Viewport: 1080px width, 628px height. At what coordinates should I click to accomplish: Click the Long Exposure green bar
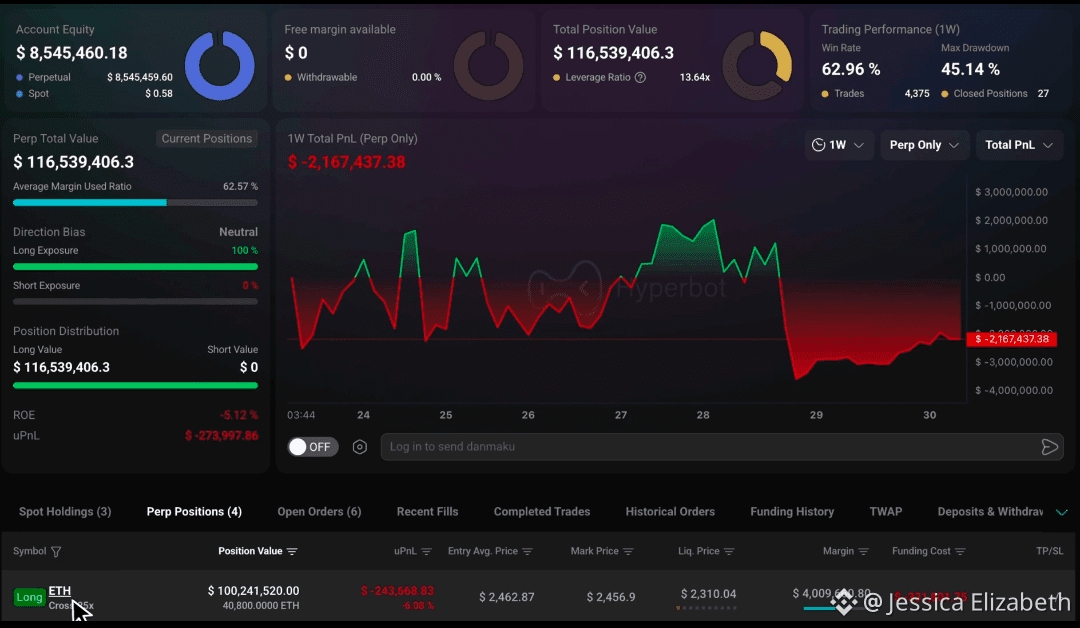tap(135, 266)
